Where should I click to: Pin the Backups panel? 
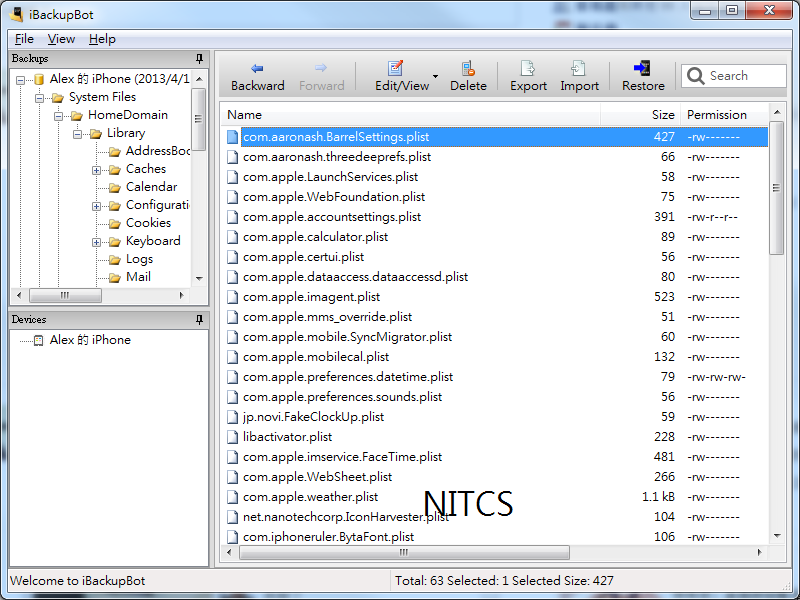click(x=199, y=59)
